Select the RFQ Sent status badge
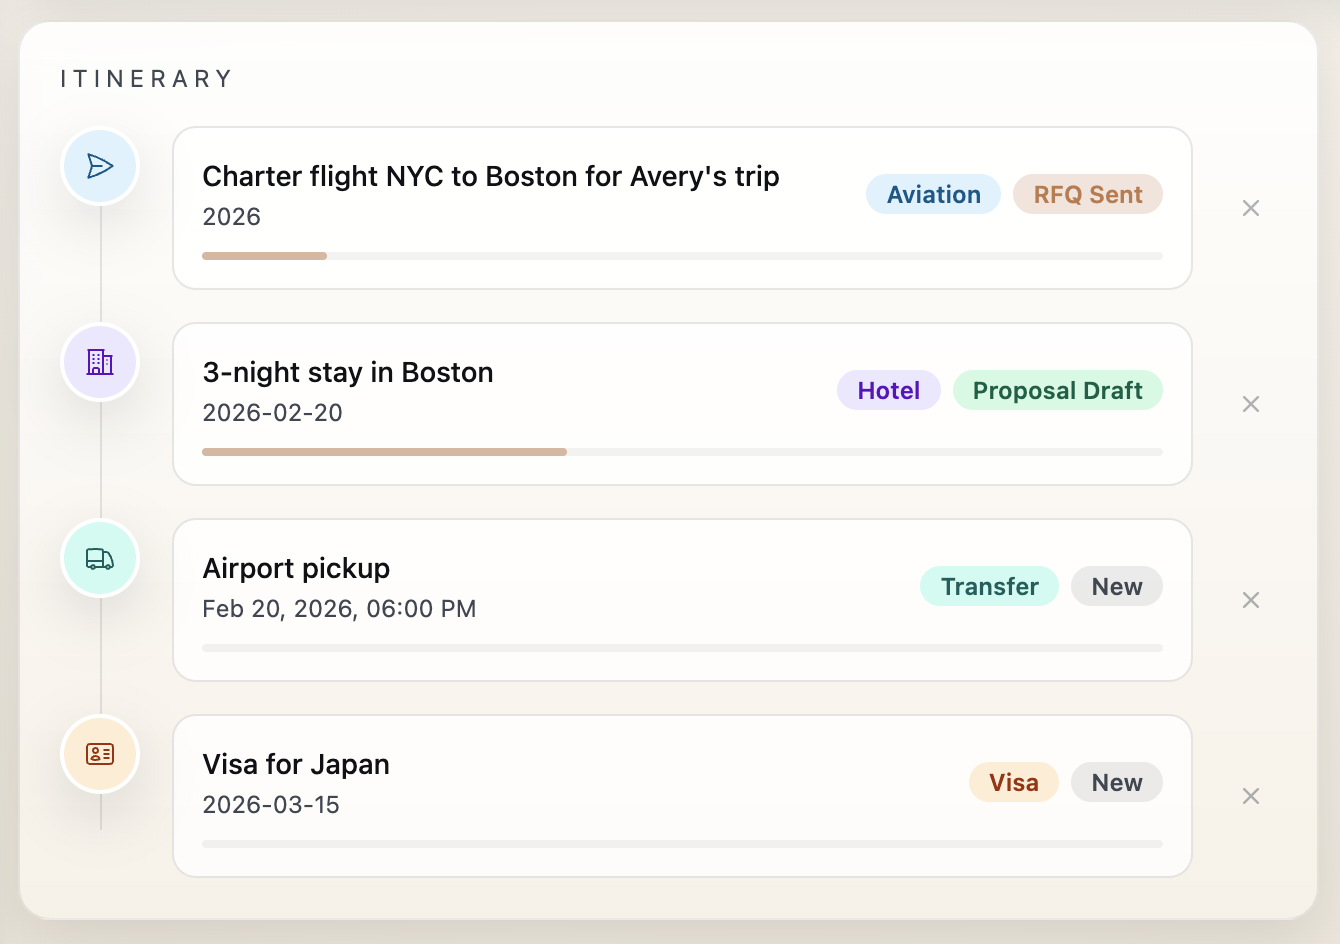The image size is (1340, 944). tap(1088, 194)
